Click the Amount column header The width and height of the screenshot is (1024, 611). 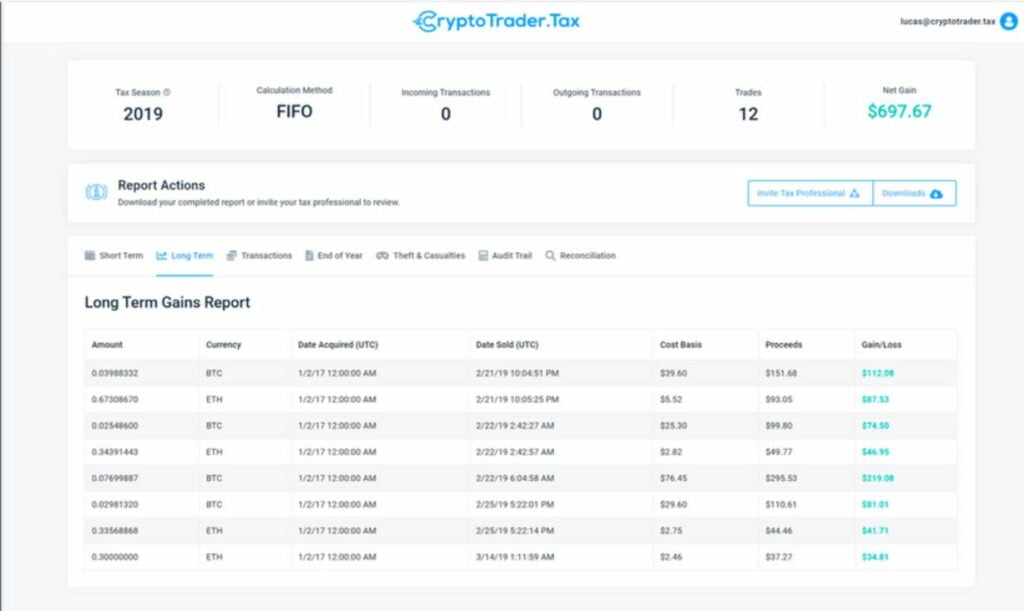click(x=107, y=345)
